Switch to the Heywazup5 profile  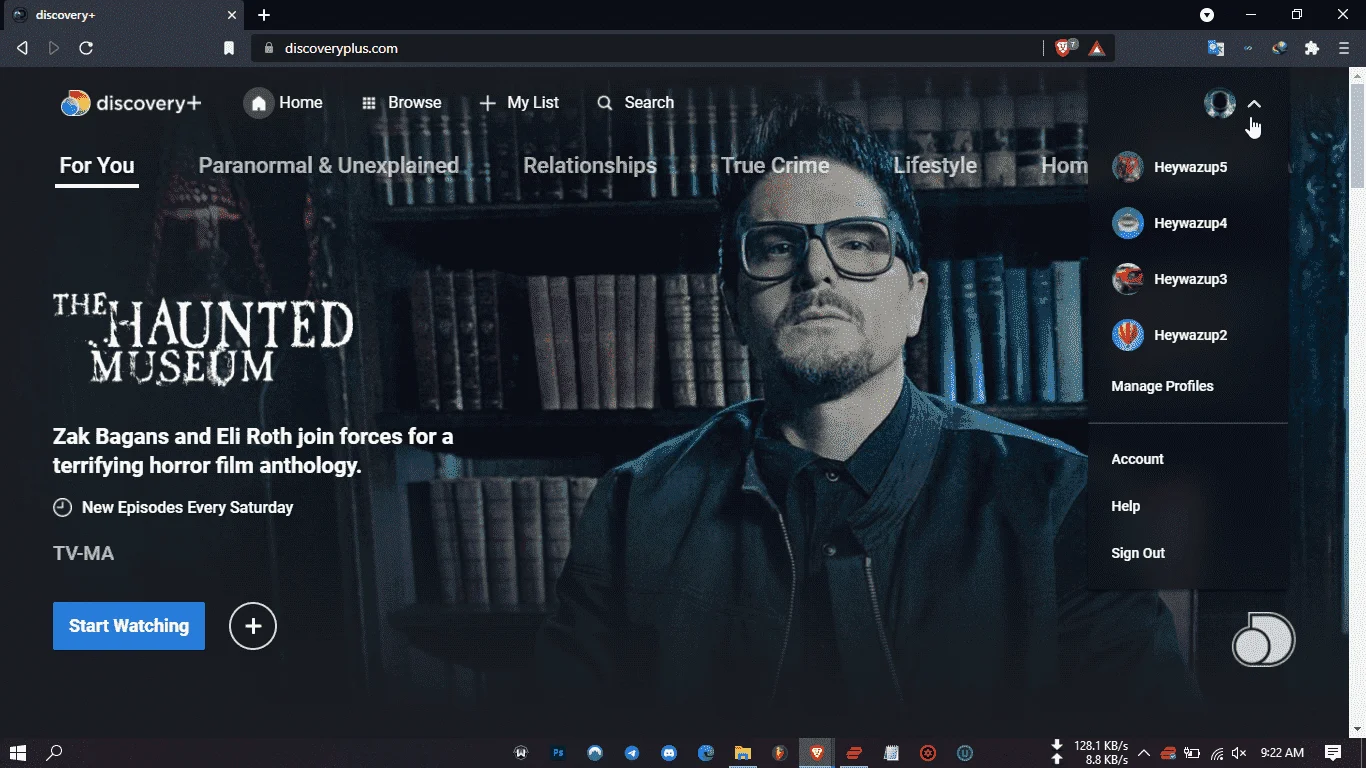[1170, 167]
